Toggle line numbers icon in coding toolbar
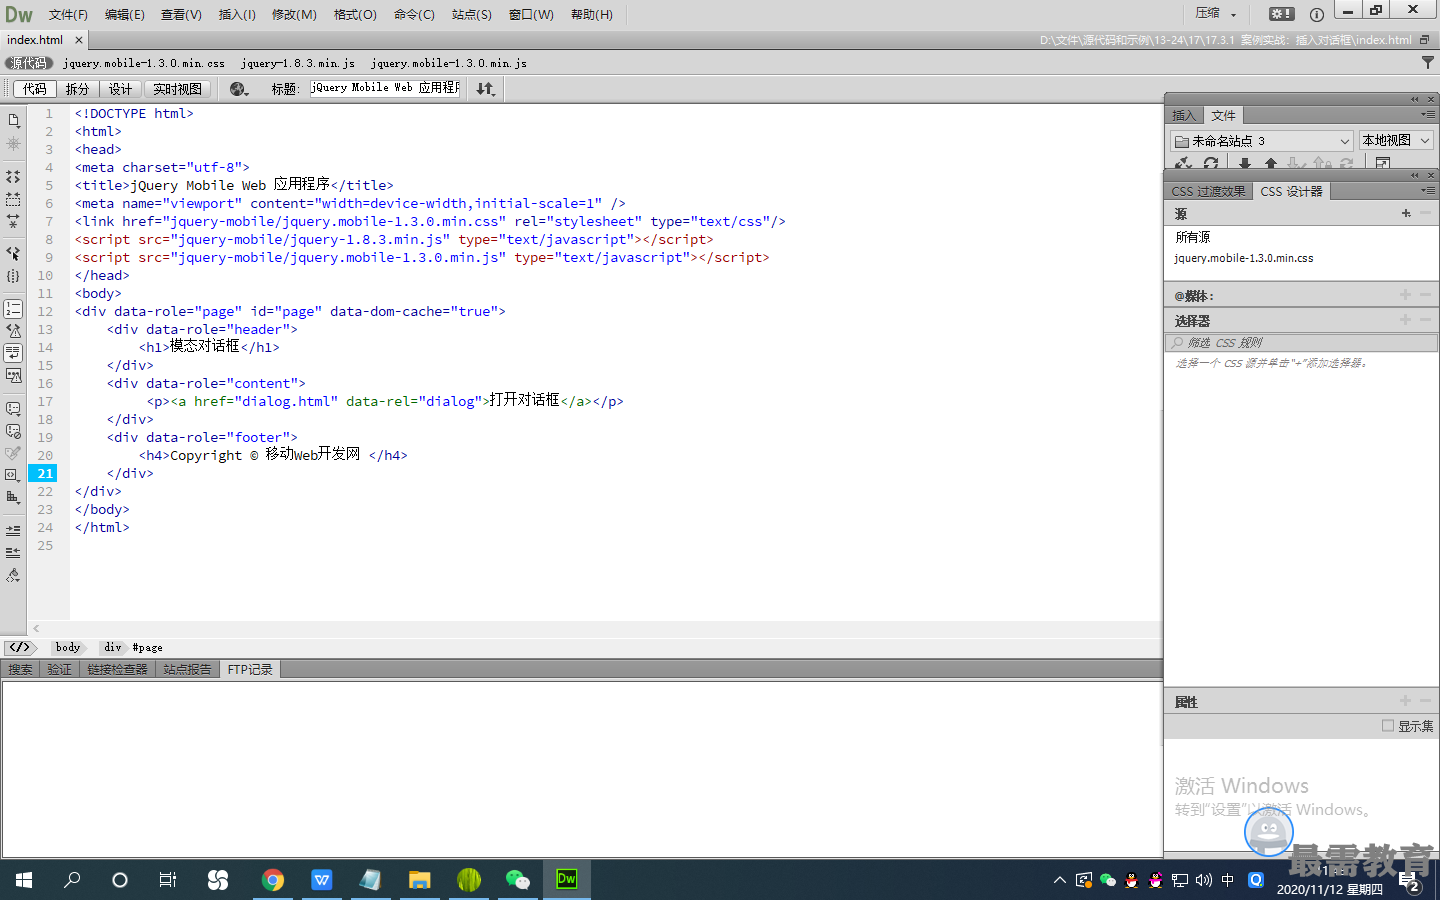Image resolution: width=1440 pixels, height=900 pixels. (13, 309)
